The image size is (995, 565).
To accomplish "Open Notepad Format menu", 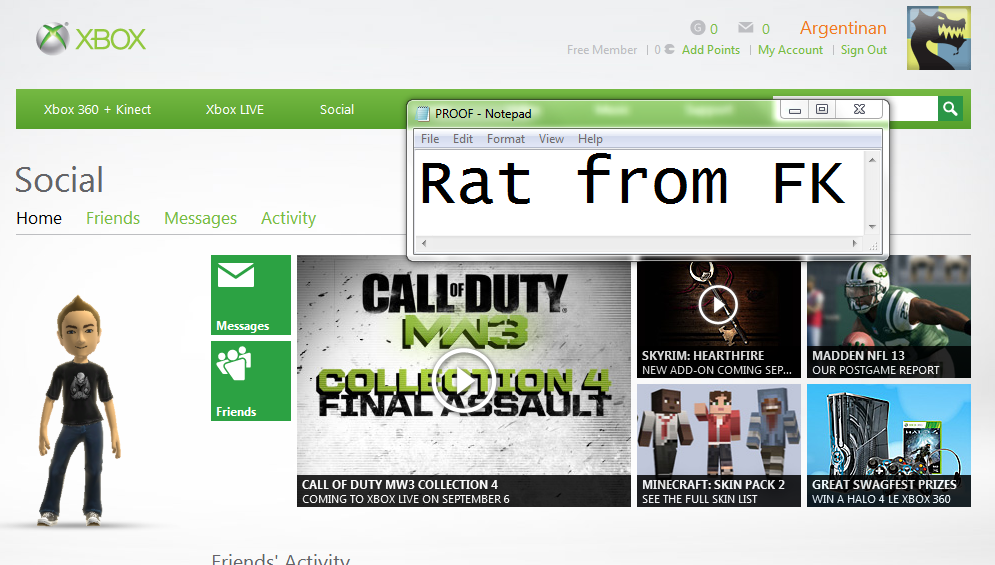I will 506,139.
